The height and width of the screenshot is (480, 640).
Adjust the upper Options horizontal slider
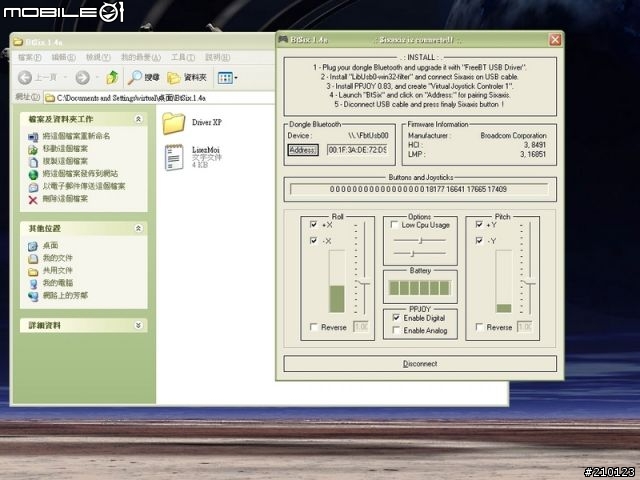(420, 240)
